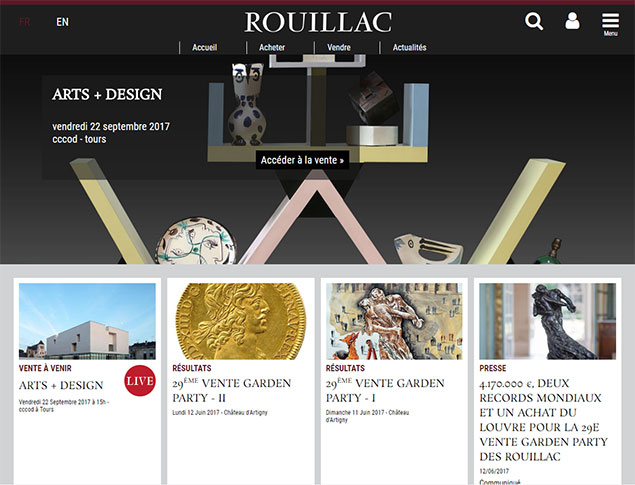The image size is (635, 485).
Task: Click the ROUILLAC logo
Action: click(318, 22)
